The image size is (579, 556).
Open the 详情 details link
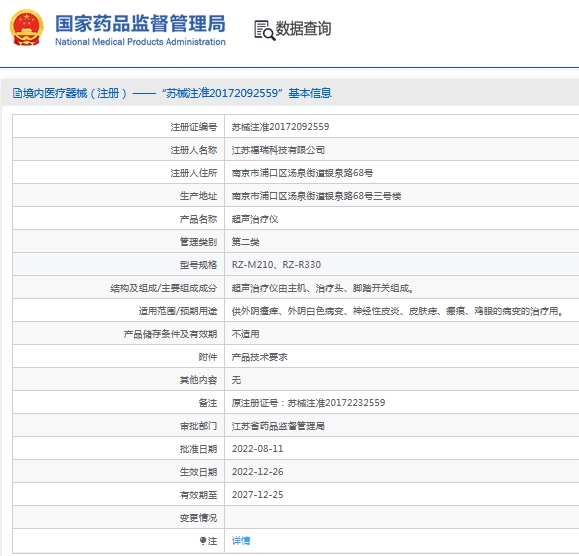pos(241,541)
